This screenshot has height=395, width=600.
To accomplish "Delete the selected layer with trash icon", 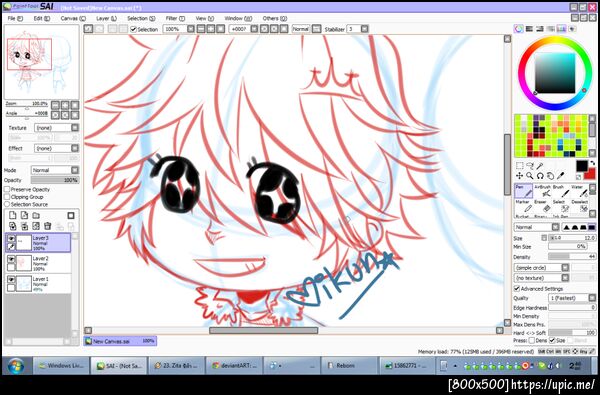I will point(47,226).
